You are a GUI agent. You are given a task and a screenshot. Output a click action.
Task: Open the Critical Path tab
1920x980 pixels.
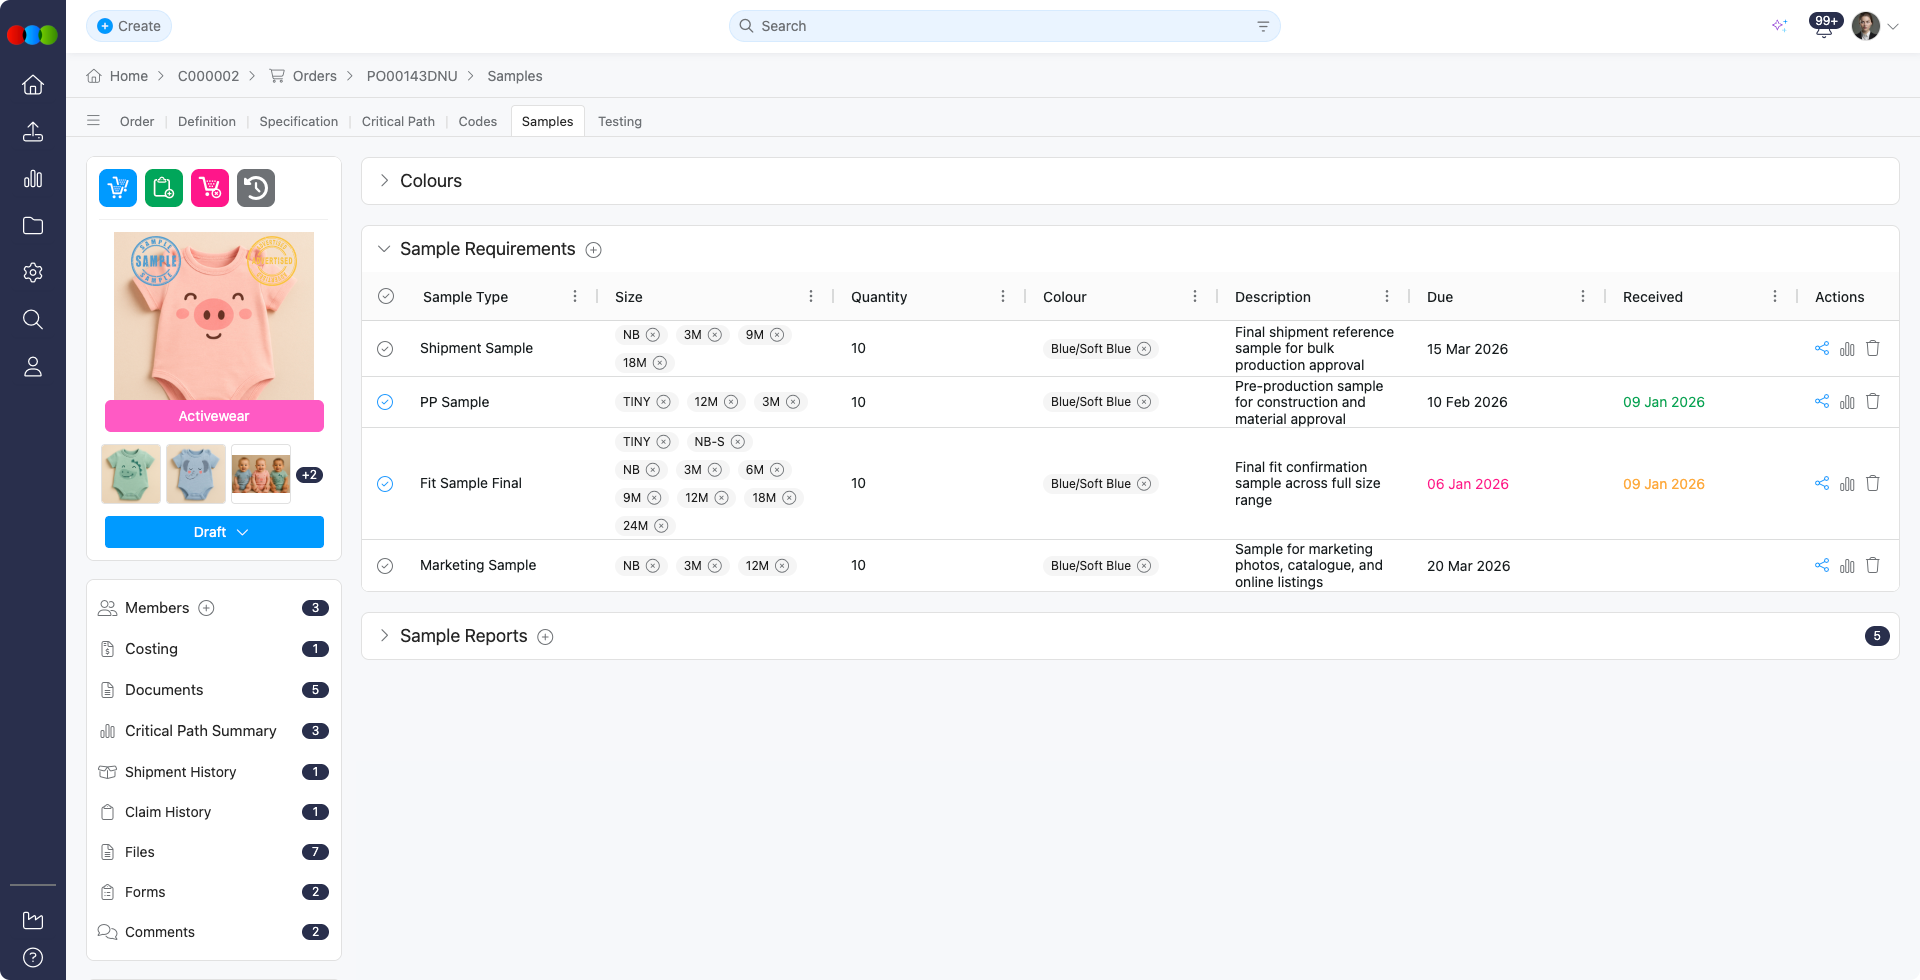(x=398, y=121)
